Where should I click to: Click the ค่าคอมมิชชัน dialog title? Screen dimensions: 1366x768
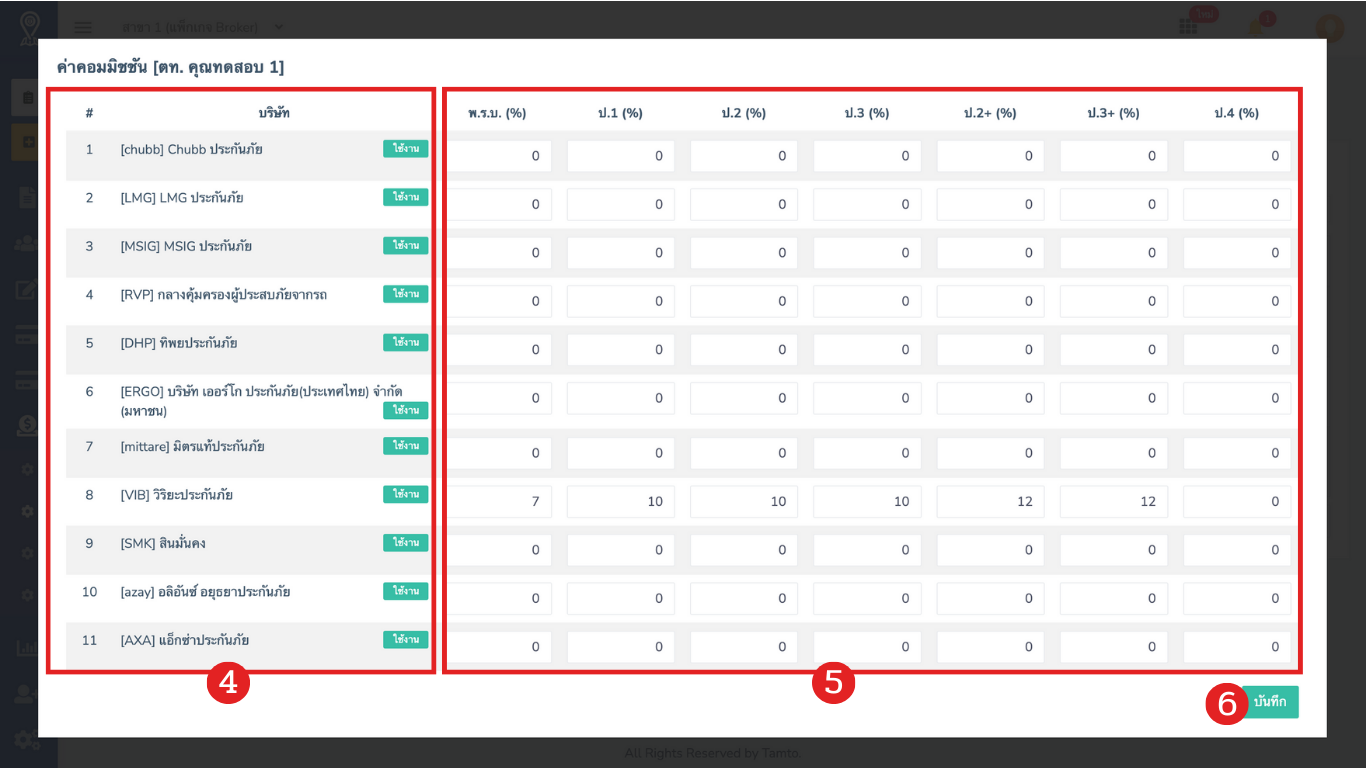point(170,67)
